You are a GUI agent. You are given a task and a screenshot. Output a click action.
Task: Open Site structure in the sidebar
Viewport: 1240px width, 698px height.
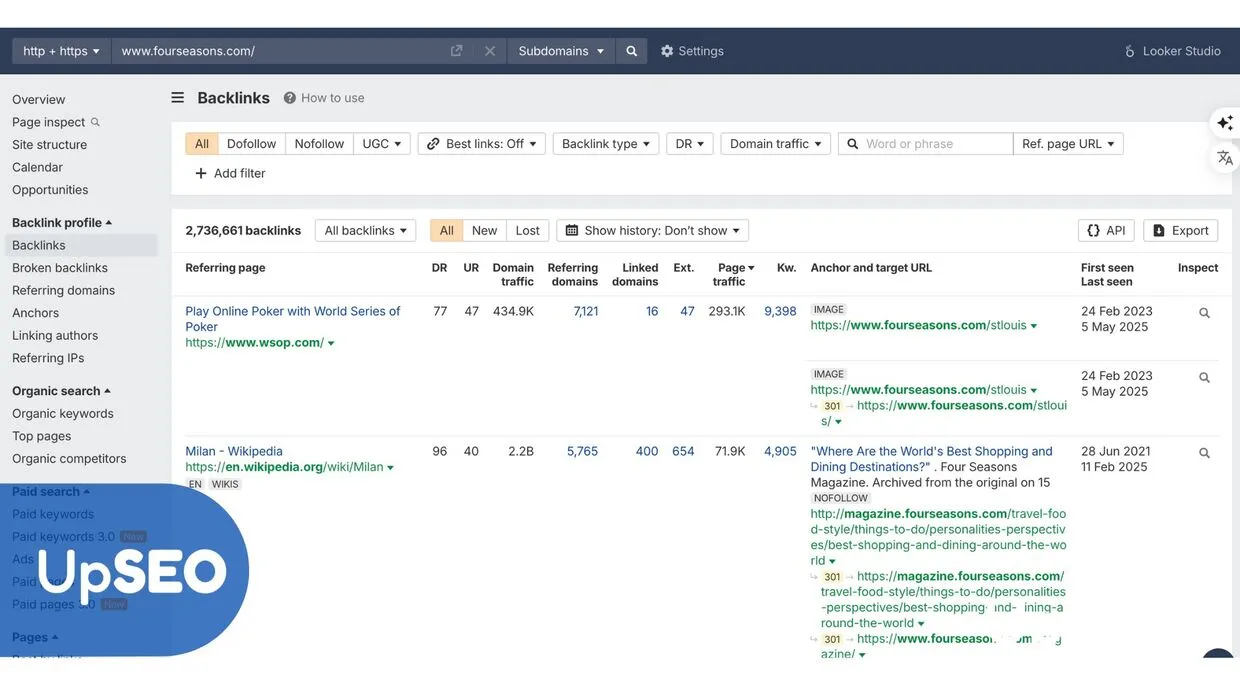pyautogui.click(x=50, y=144)
